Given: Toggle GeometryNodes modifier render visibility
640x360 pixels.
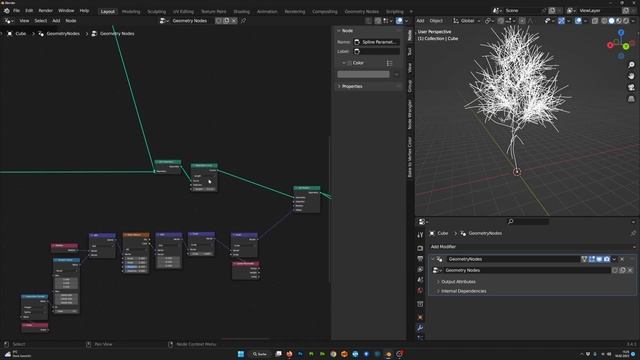Looking at the screenshot, I should click(x=607, y=259).
